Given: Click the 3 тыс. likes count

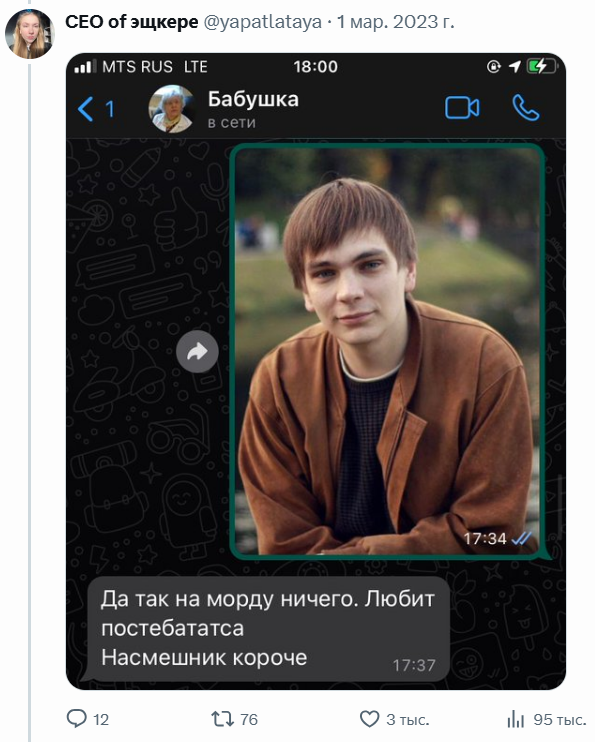Looking at the screenshot, I should (x=408, y=720).
